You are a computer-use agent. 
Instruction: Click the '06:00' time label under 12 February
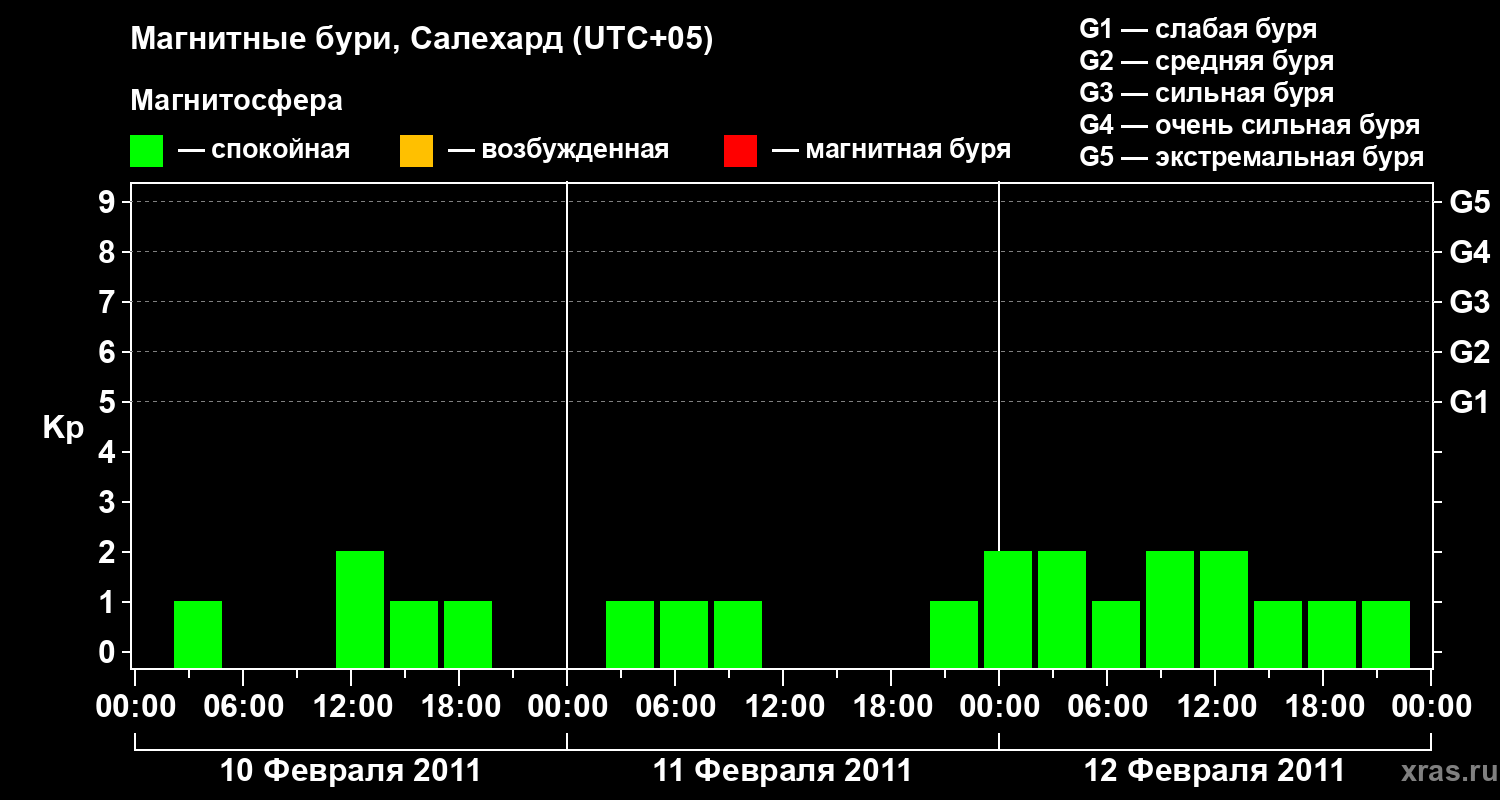(1107, 707)
